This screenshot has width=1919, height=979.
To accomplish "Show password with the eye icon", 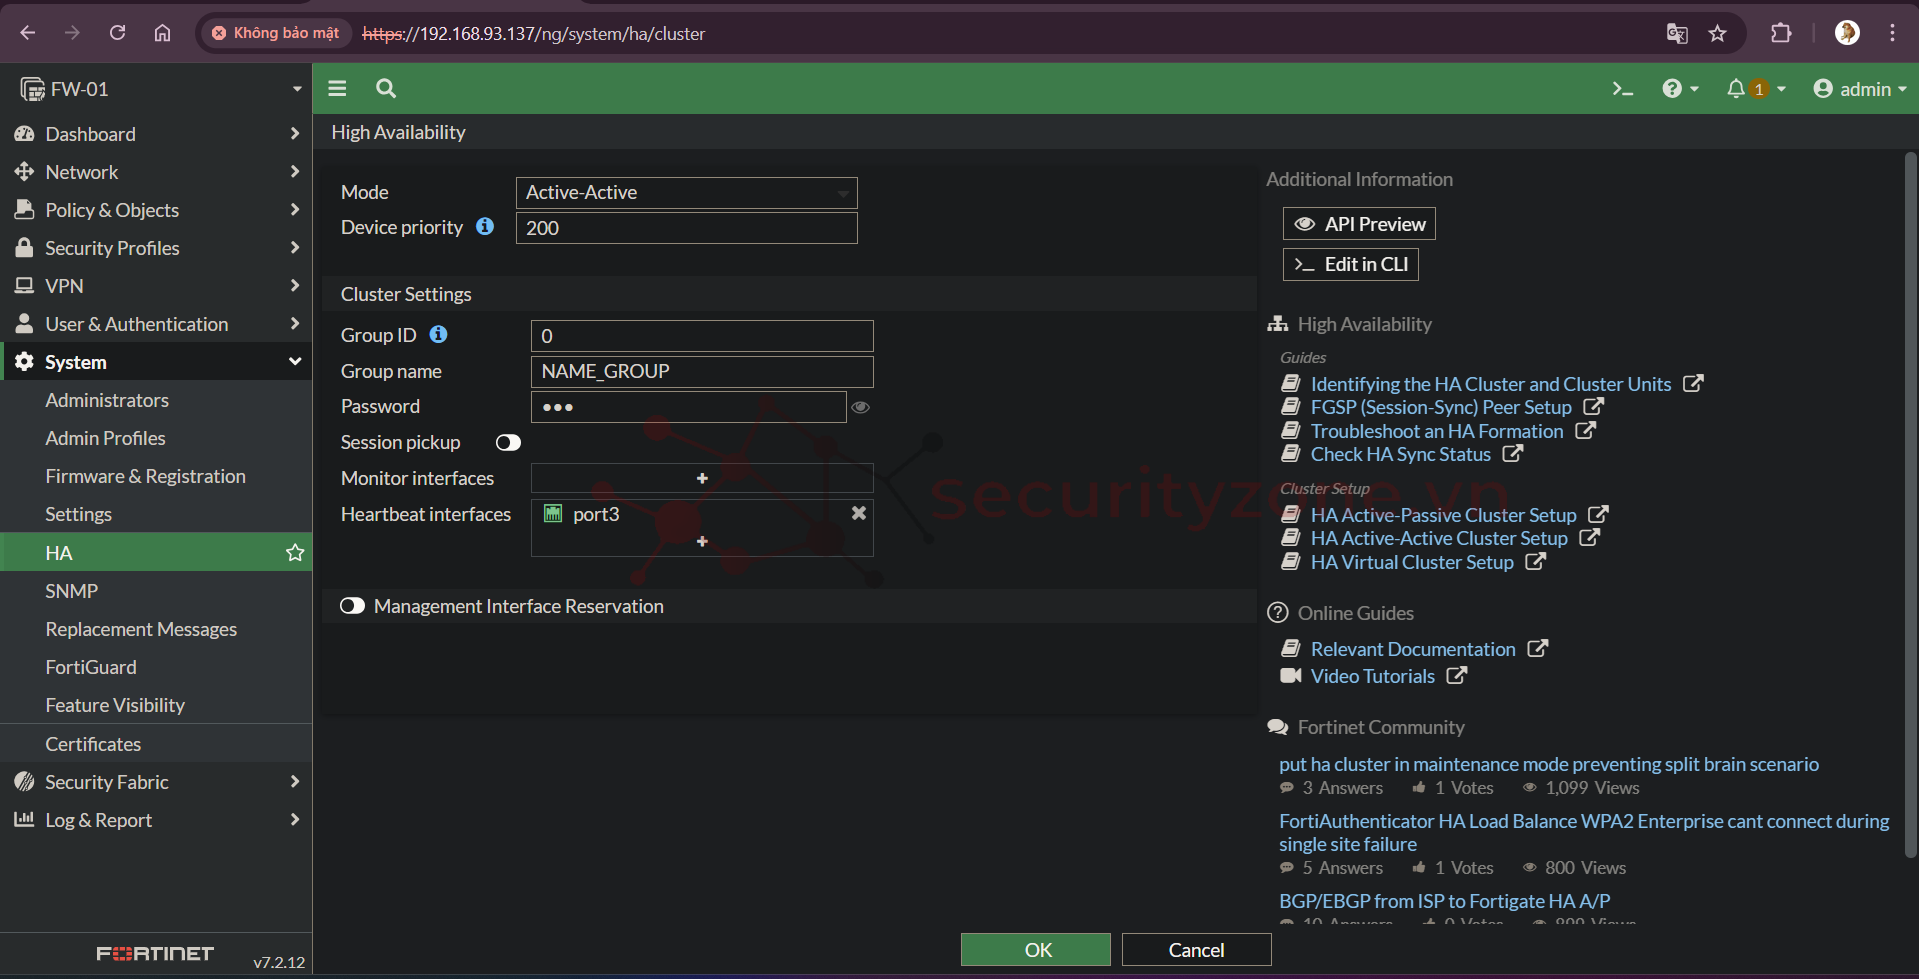I will (x=860, y=407).
